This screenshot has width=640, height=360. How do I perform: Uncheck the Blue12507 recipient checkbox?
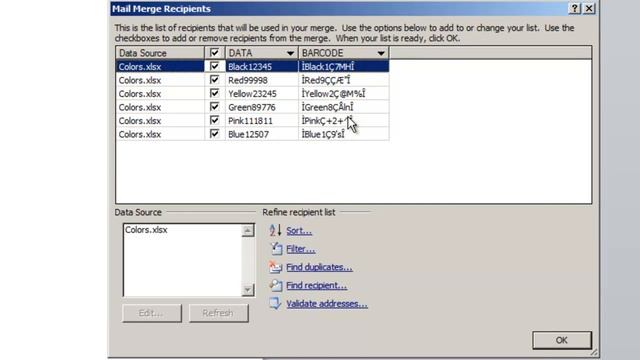point(214,133)
